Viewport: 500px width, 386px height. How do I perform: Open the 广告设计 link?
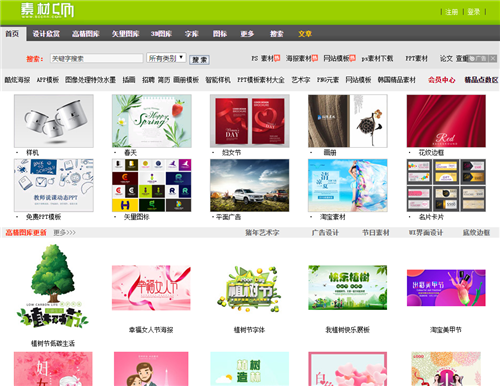pyautogui.click(x=325, y=233)
